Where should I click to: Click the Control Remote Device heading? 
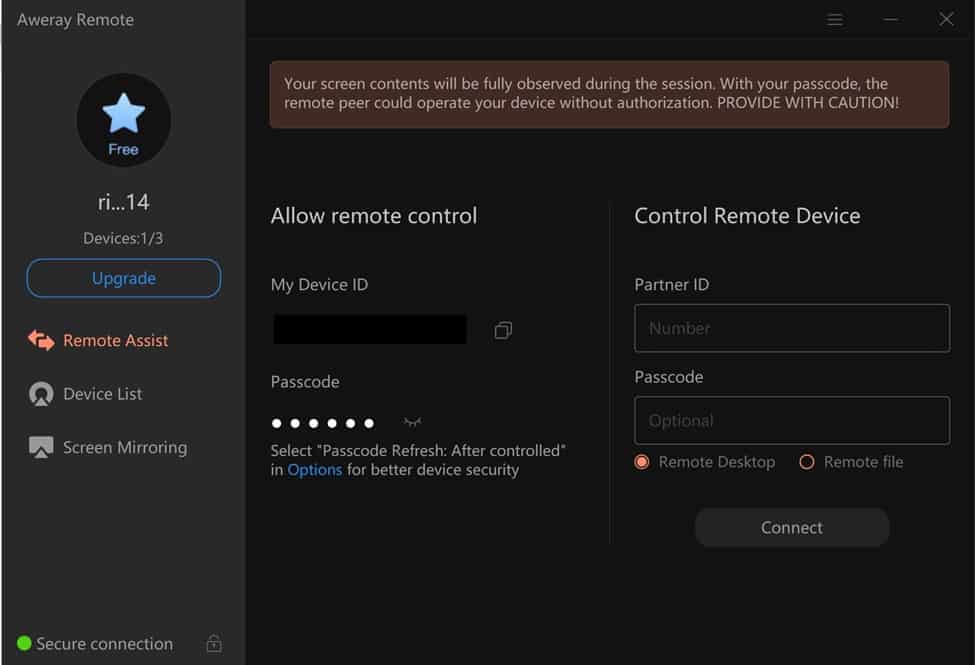point(747,216)
